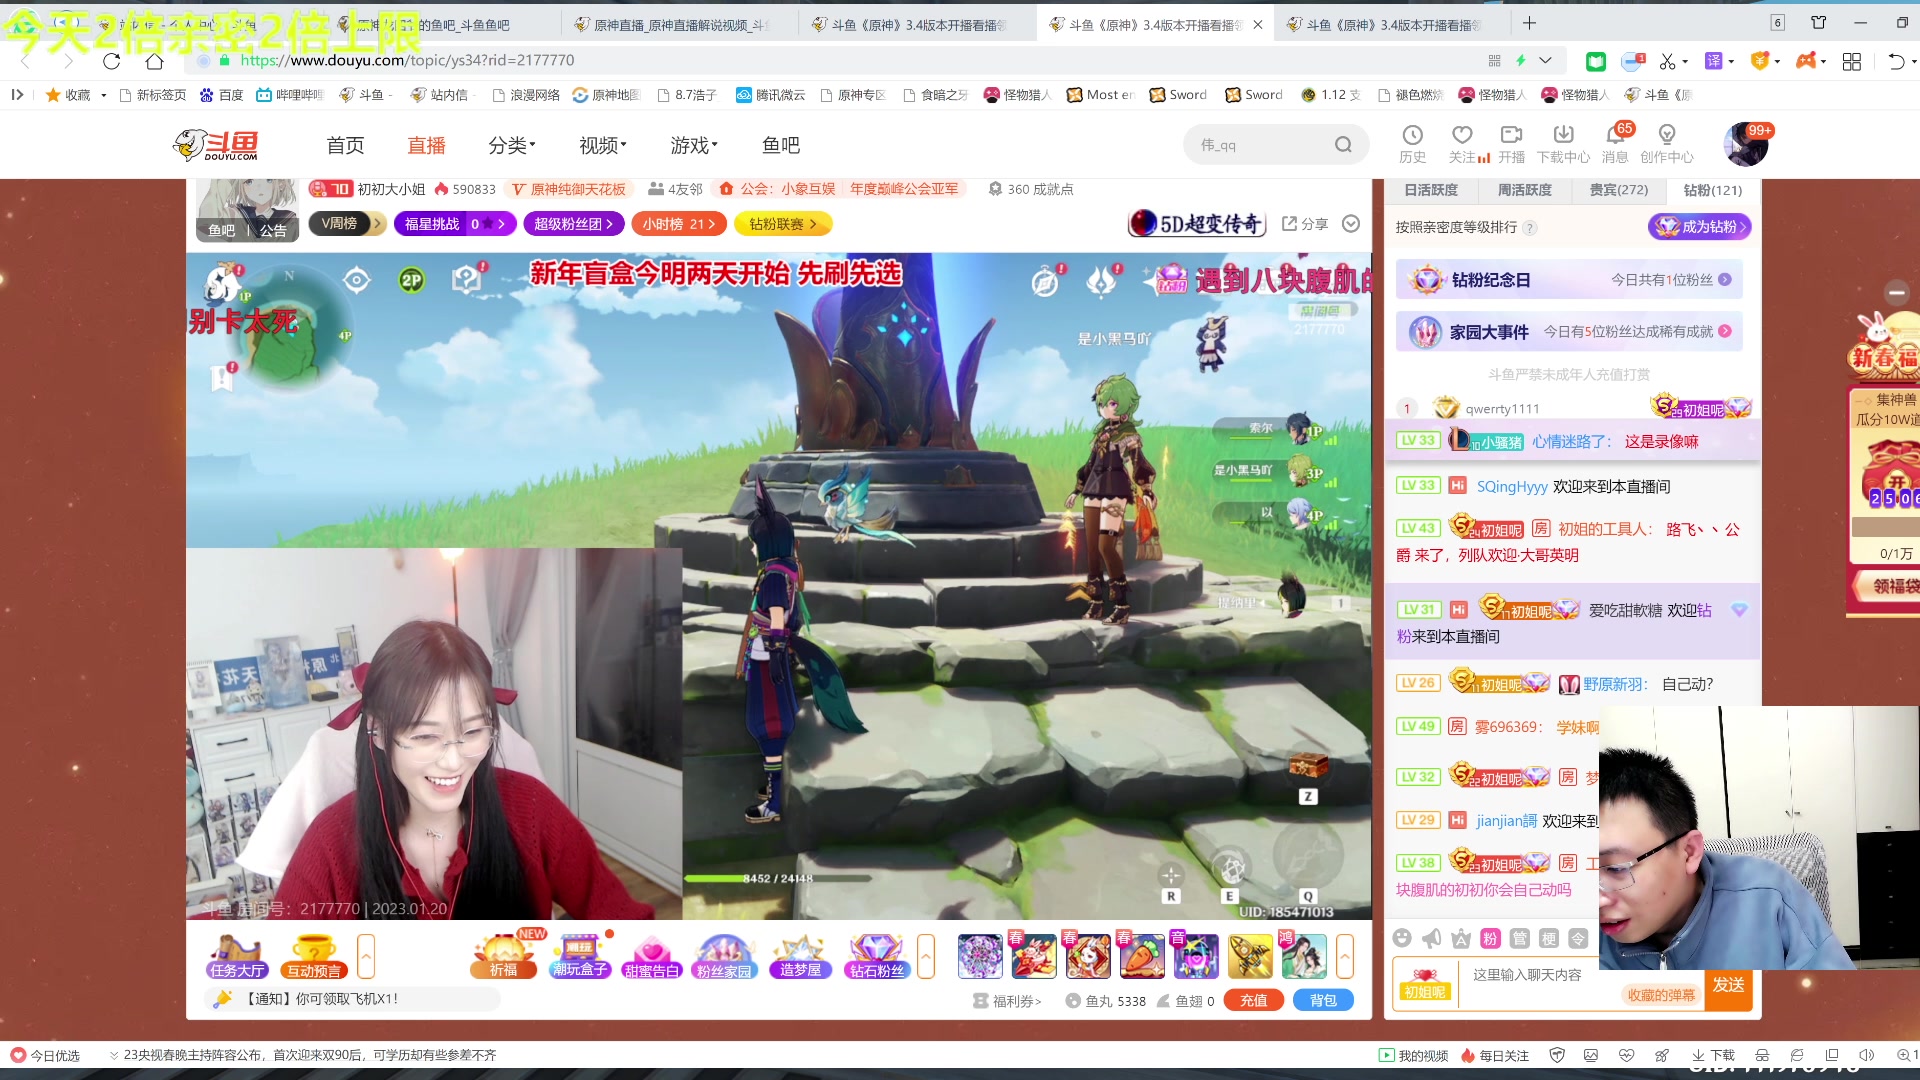Open the 粉丝家园 fan home icon

click(724, 956)
